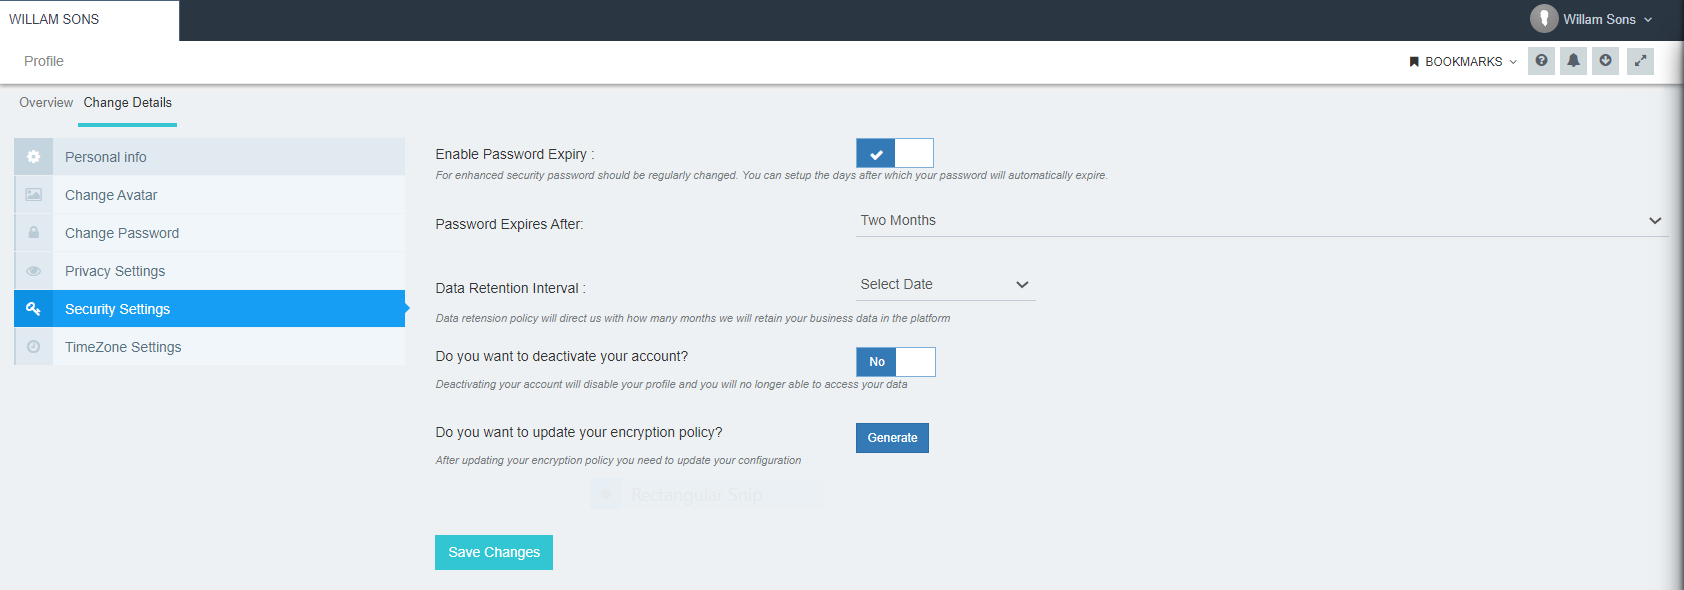Click the clock icon beside TimeZone Settings
This screenshot has width=1684, height=590.
[33, 347]
